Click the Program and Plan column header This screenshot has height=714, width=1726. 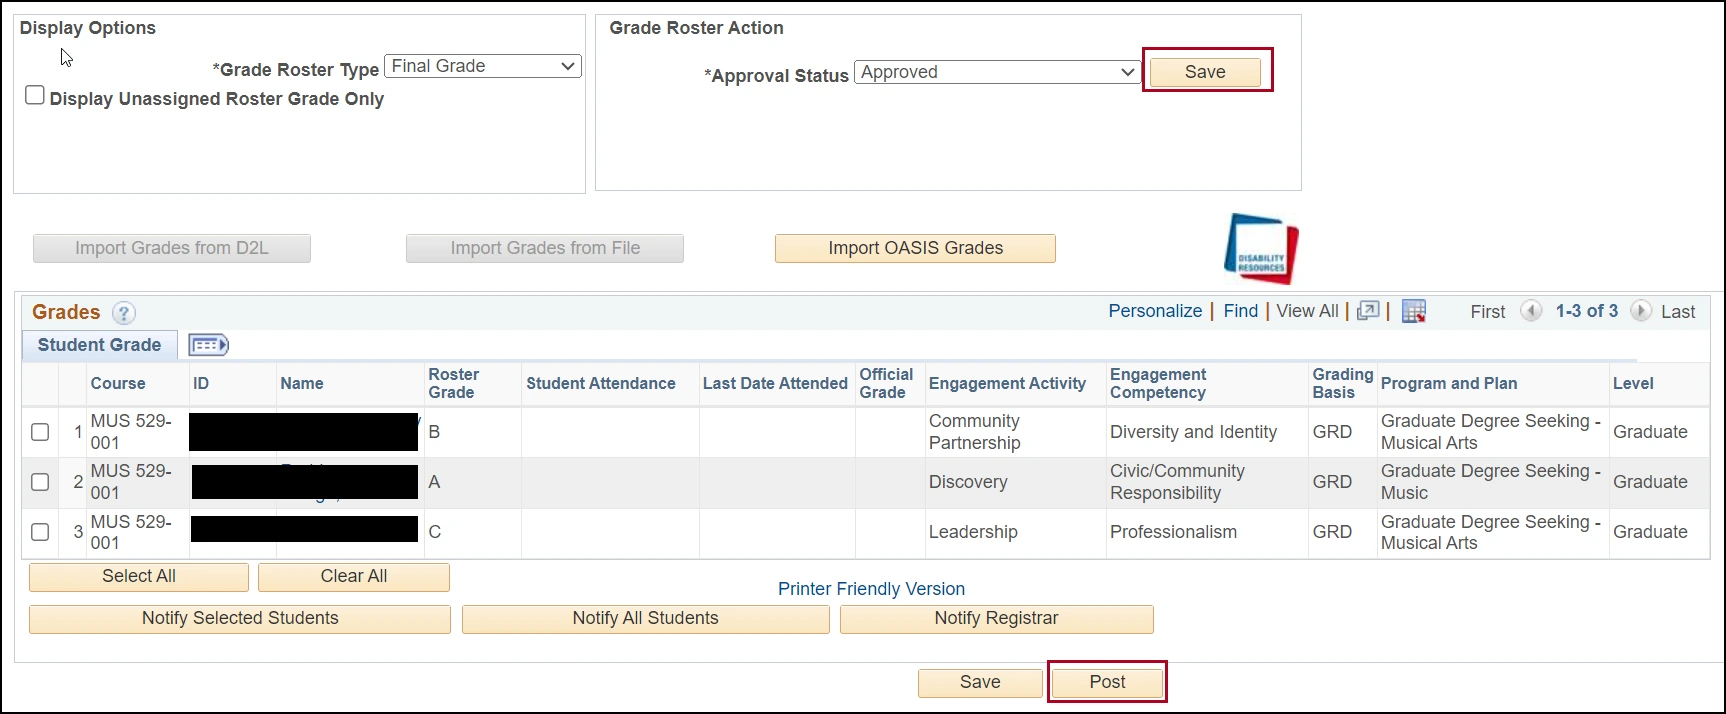[x=1449, y=384]
